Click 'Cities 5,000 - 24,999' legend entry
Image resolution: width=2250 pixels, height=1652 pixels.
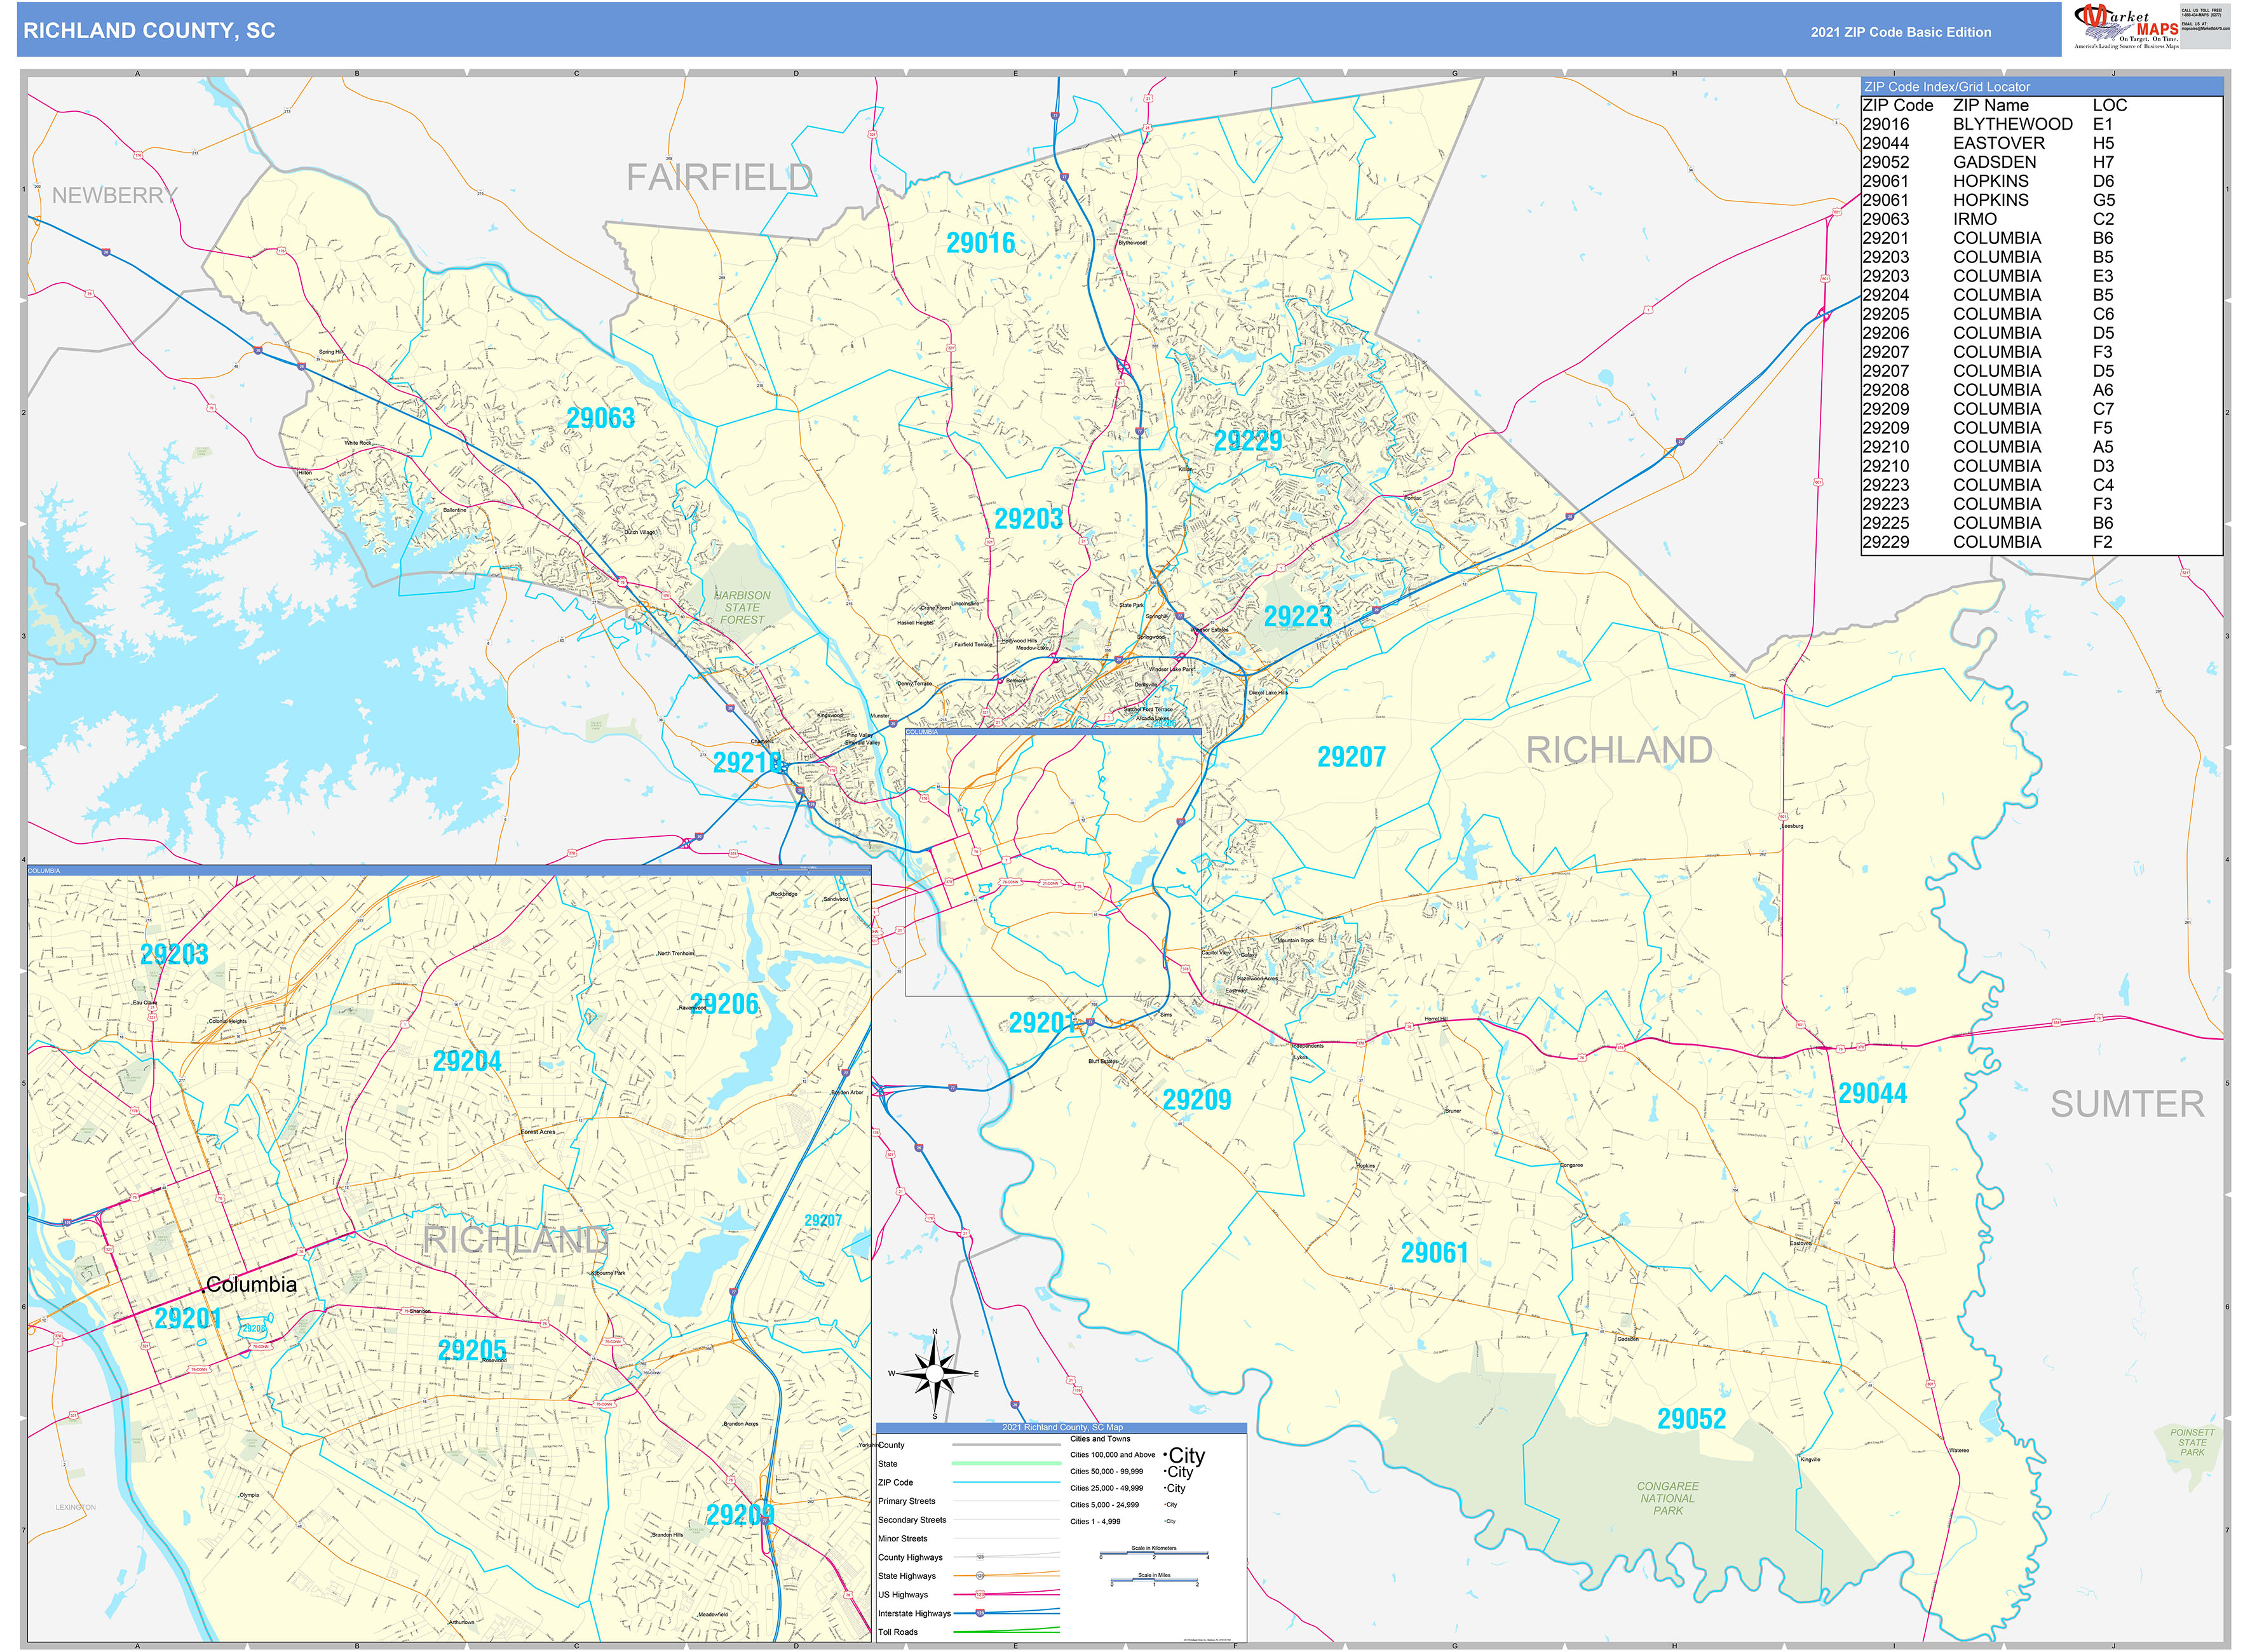pyautogui.click(x=1104, y=1505)
